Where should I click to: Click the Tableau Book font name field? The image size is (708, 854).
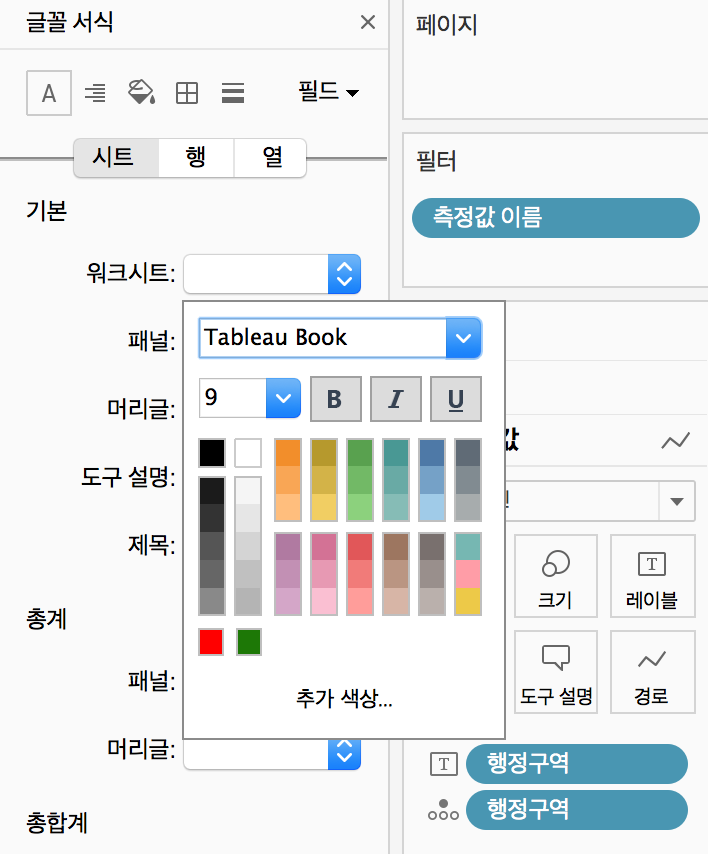click(322, 338)
